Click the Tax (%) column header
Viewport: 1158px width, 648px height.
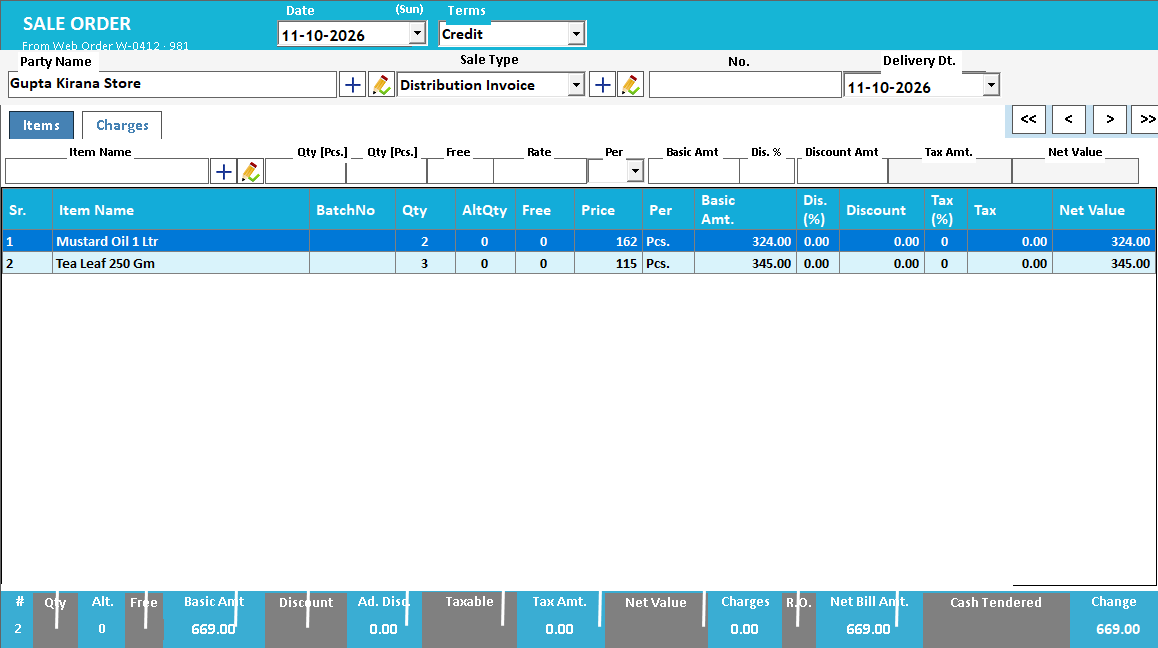(x=945, y=210)
